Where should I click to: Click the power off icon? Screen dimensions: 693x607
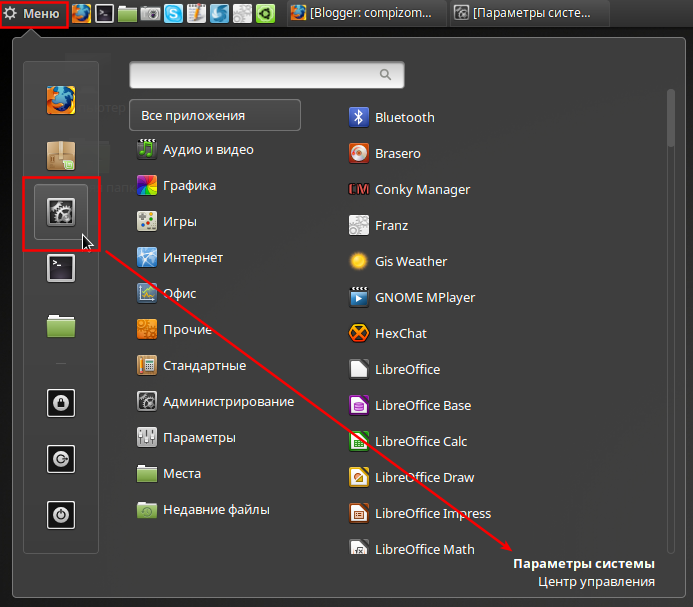tap(61, 515)
